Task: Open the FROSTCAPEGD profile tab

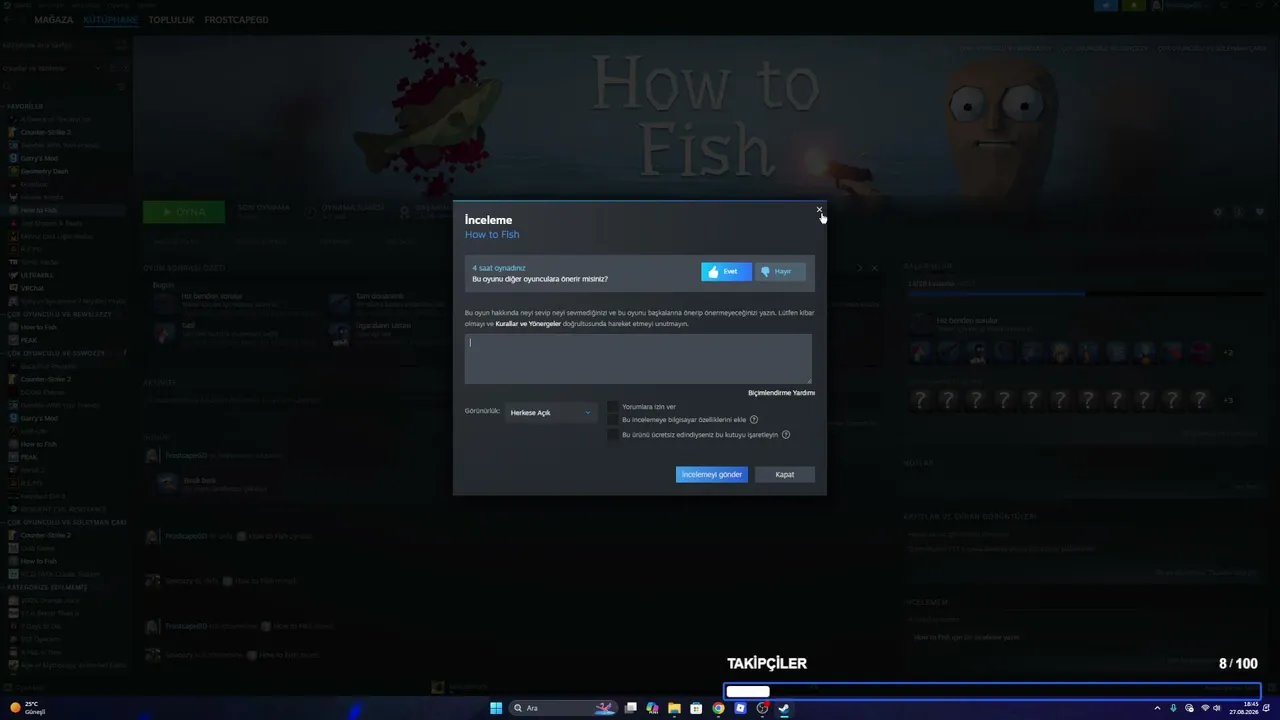Action: tap(237, 20)
